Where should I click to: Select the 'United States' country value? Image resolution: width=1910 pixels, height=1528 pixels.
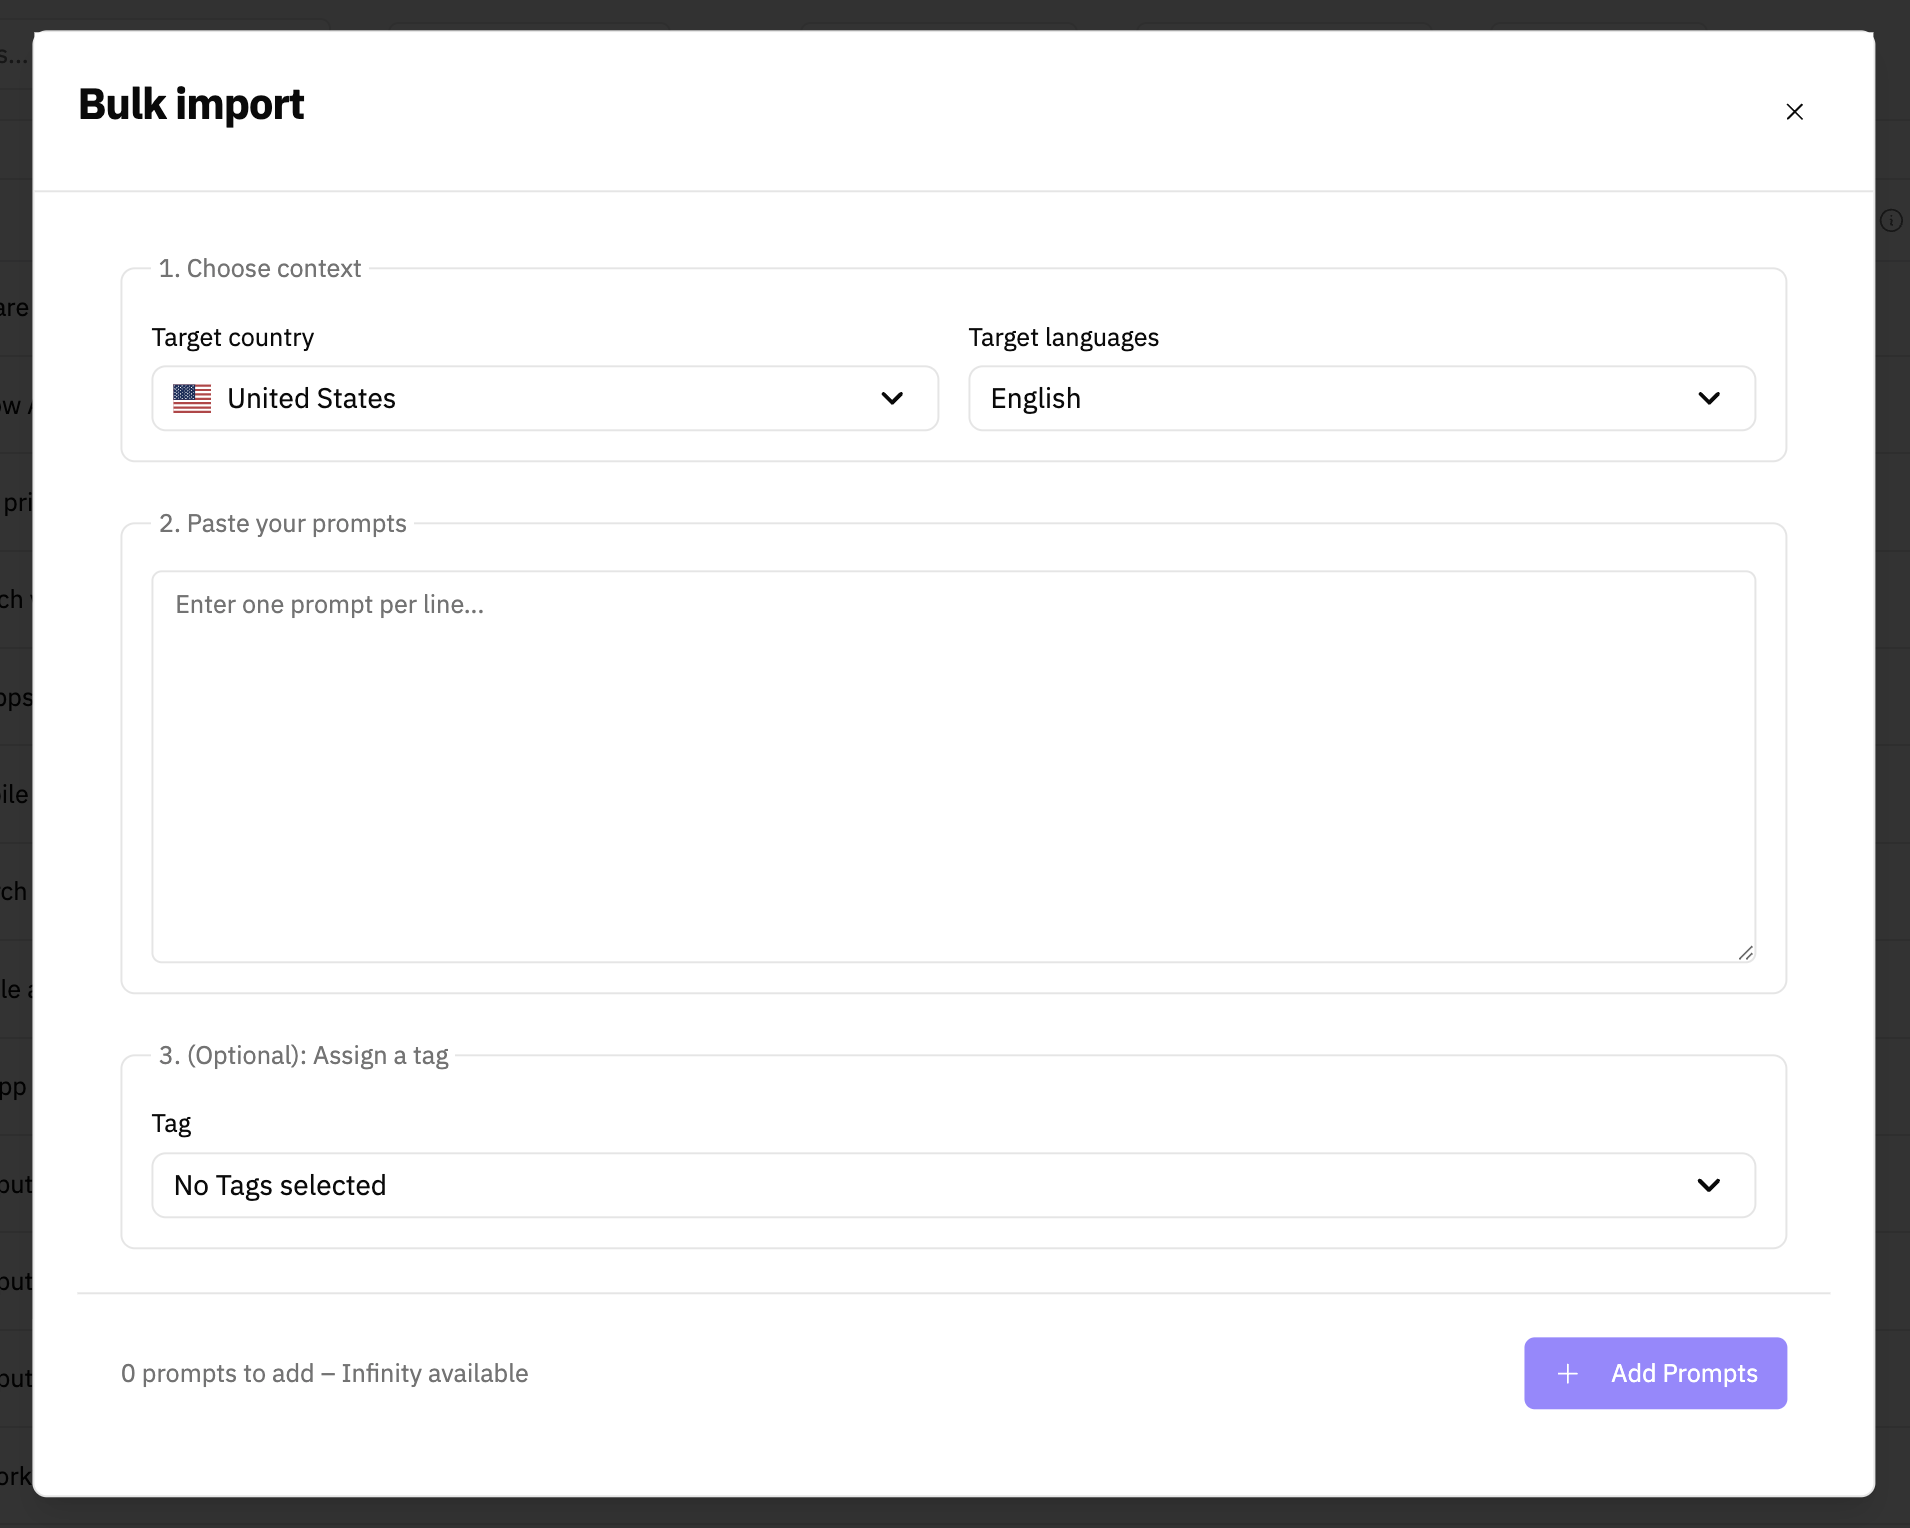[x=311, y=399]
